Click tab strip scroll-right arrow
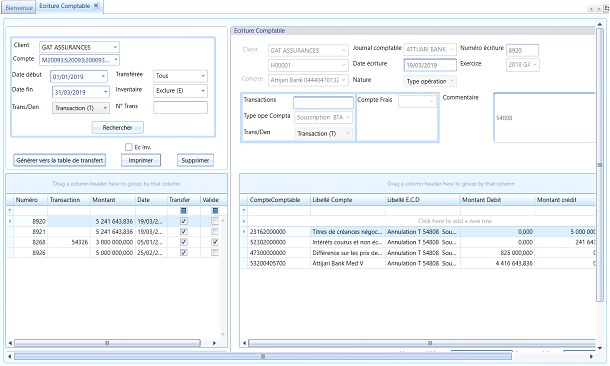The image size is (610, 366). click(598, 9)
